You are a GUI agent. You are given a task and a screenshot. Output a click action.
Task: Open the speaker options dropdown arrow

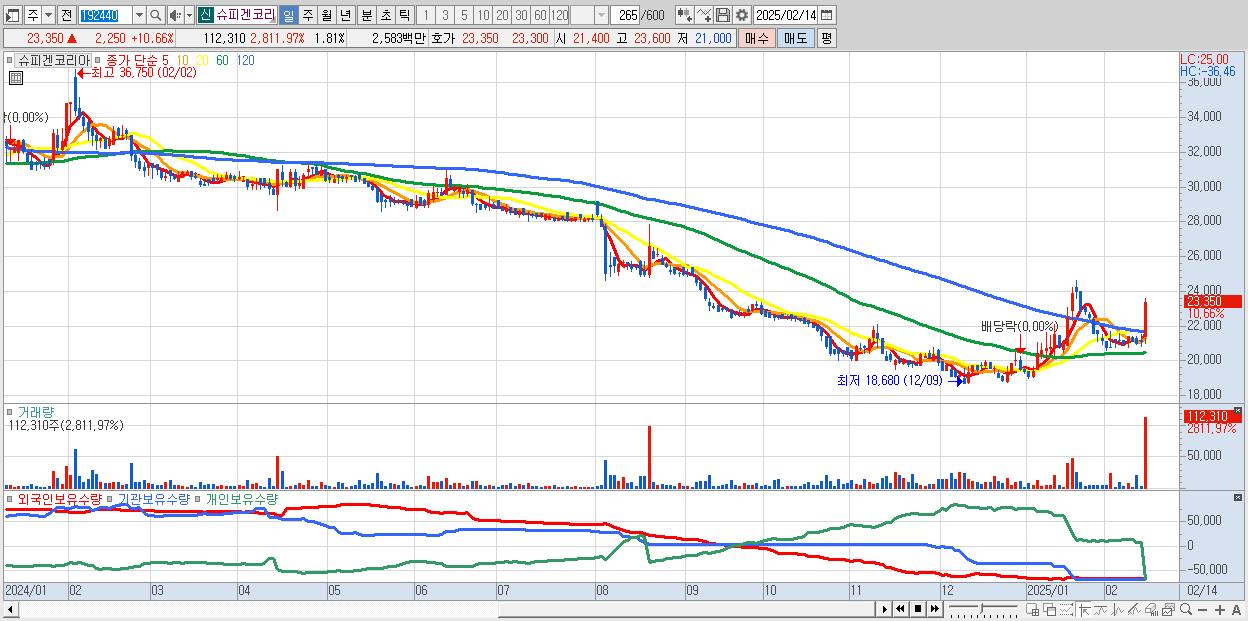[189, 15]
